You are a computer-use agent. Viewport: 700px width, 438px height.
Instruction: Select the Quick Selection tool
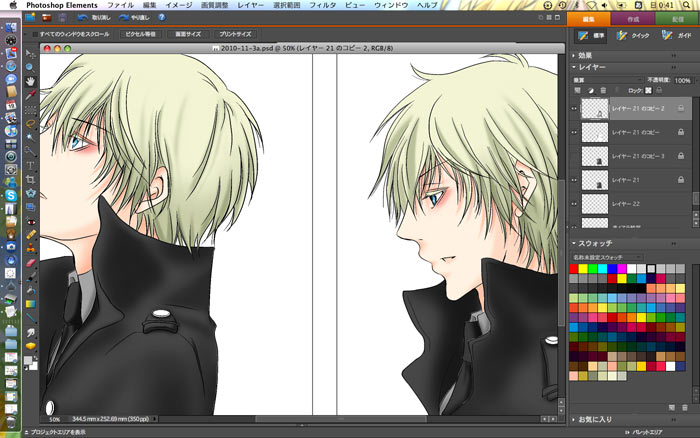tap(30, 151)
